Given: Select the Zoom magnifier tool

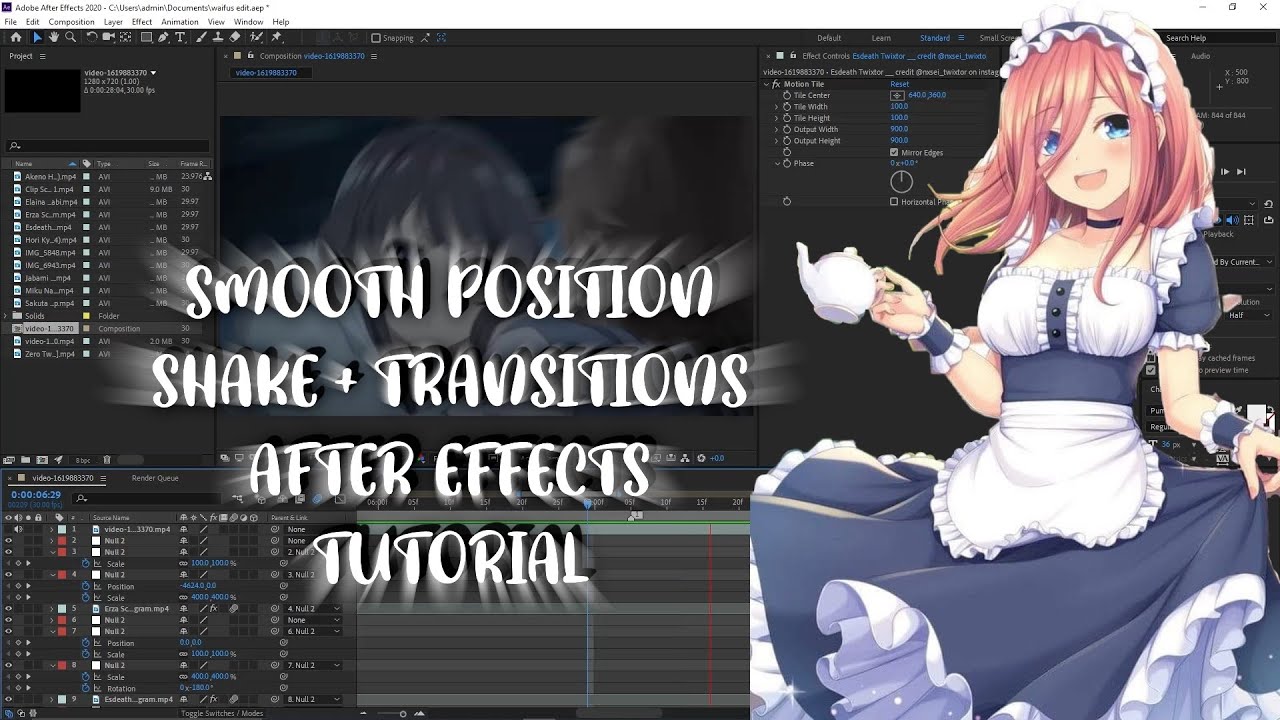Looking at the screenshot, I should point(70,37).
